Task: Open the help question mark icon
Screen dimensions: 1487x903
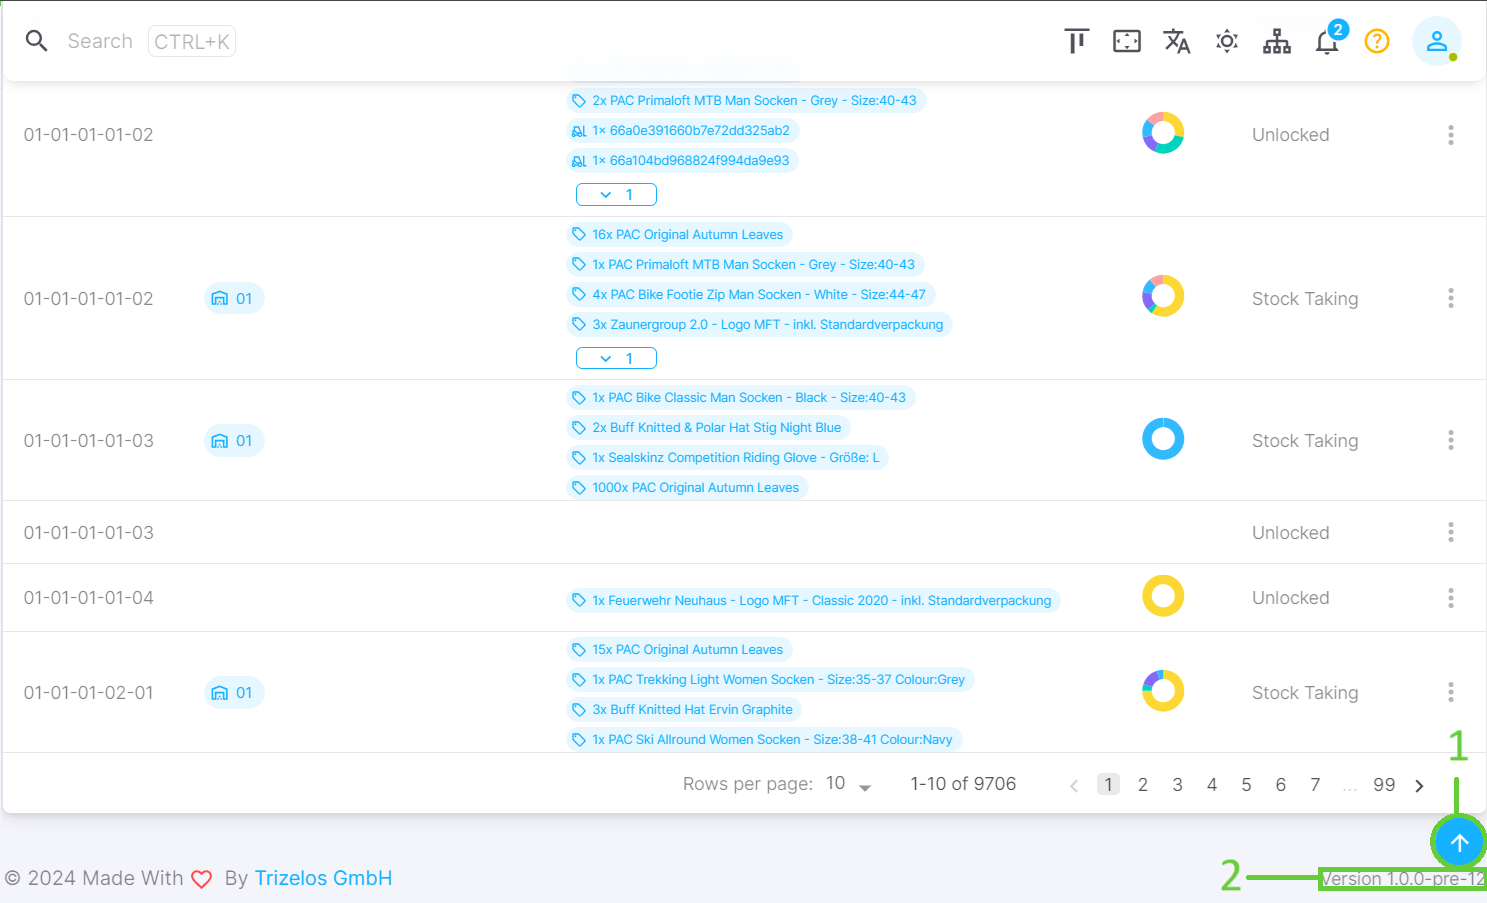Action: point(1377,41)
